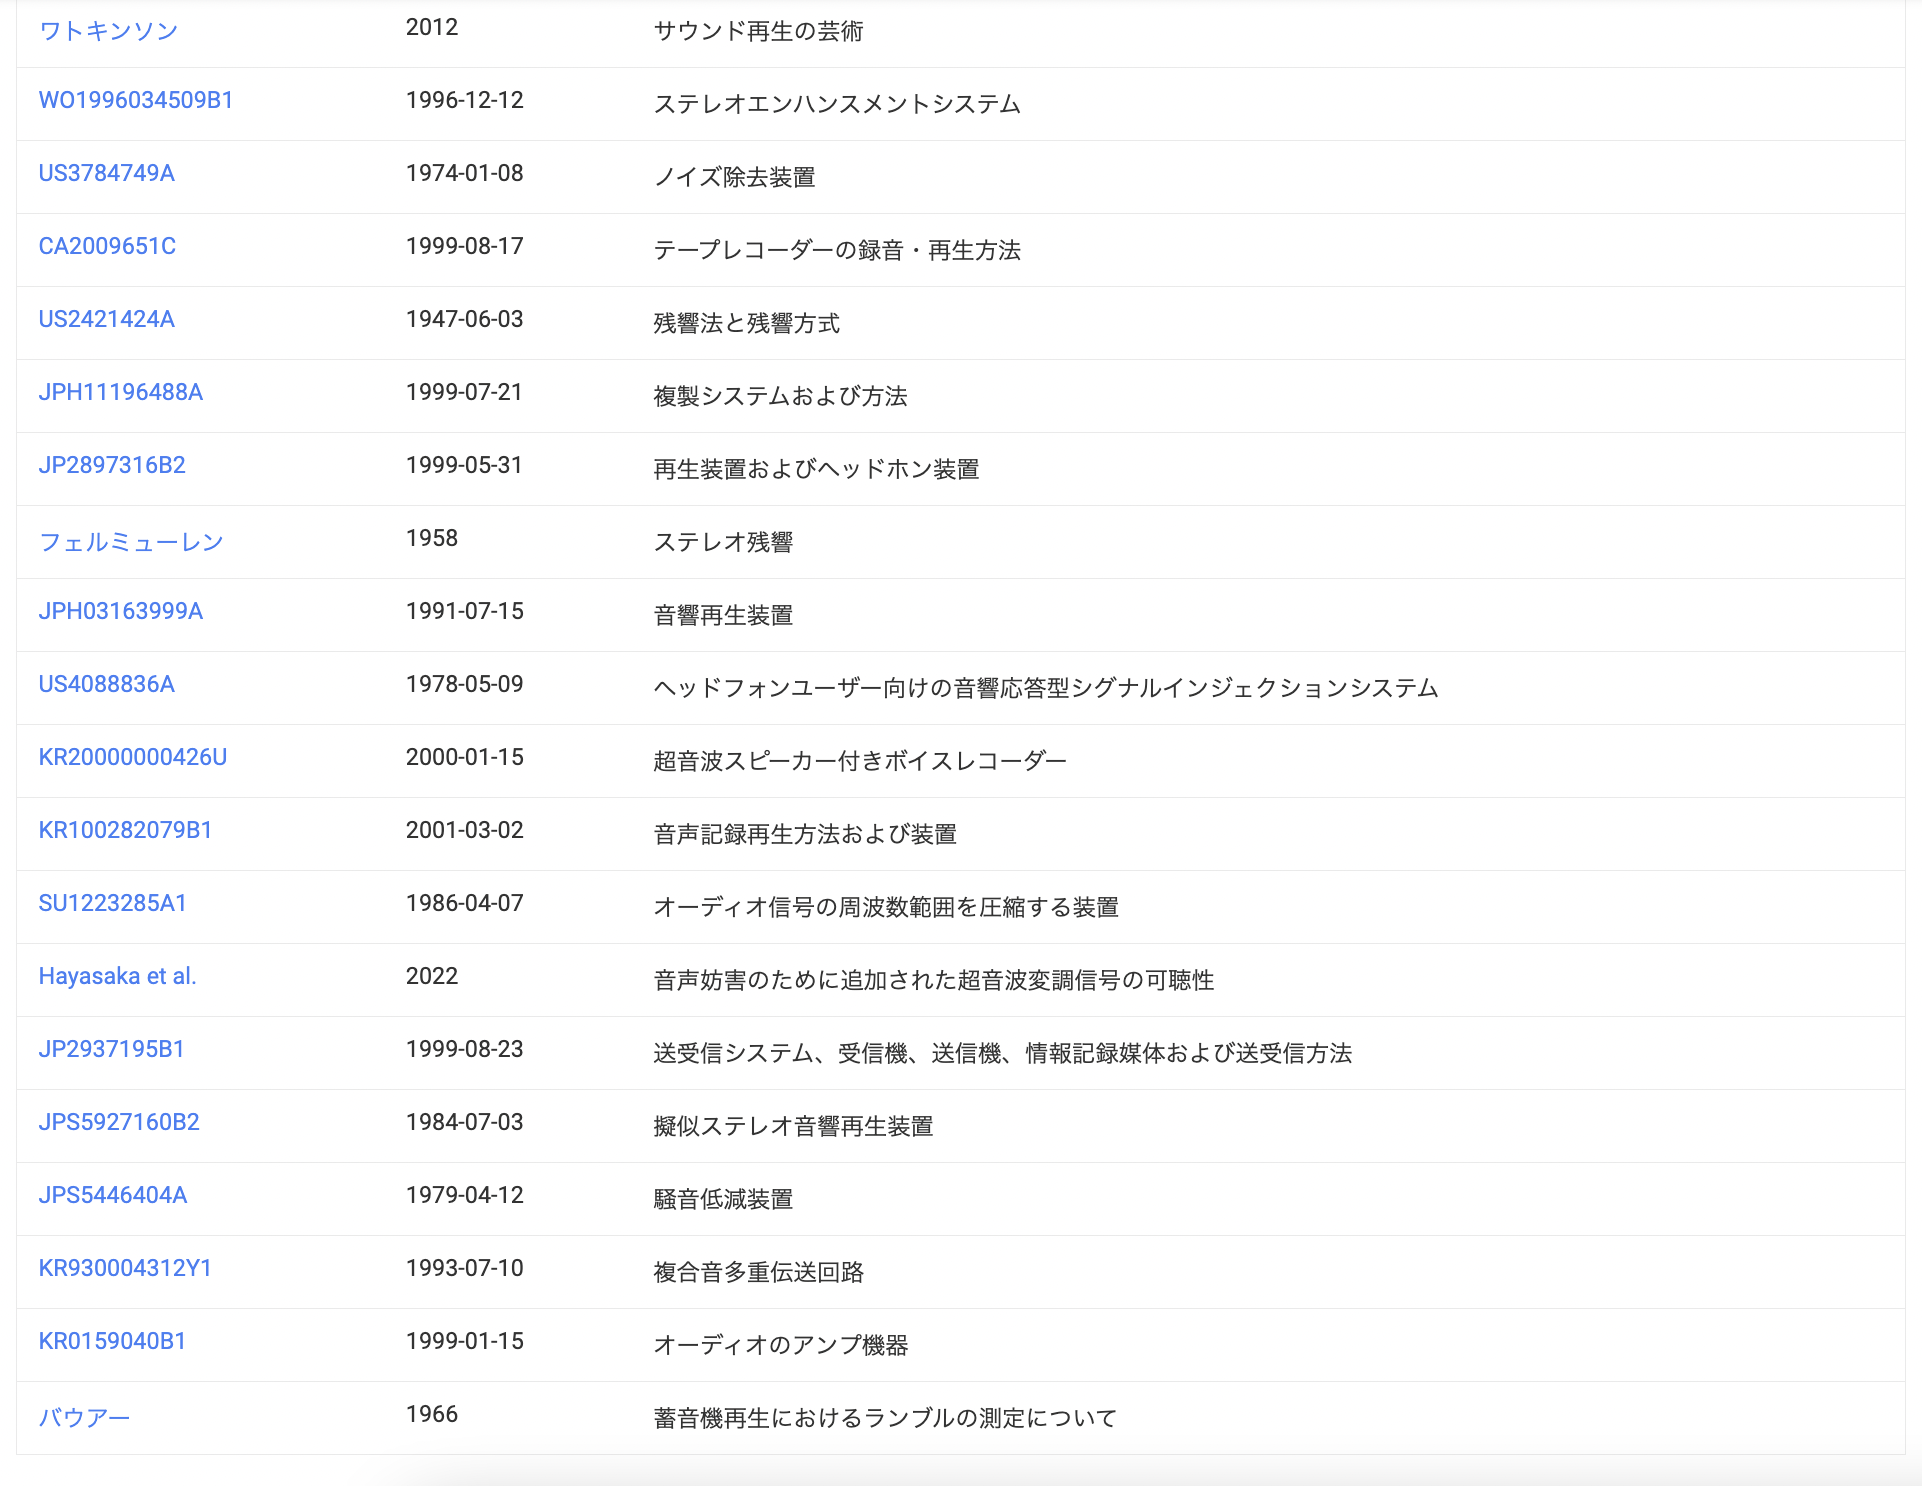This screenshot has width=1922, height=1486.
Task: Select title ステレオ残響
Action: click(x=723, y=542)
